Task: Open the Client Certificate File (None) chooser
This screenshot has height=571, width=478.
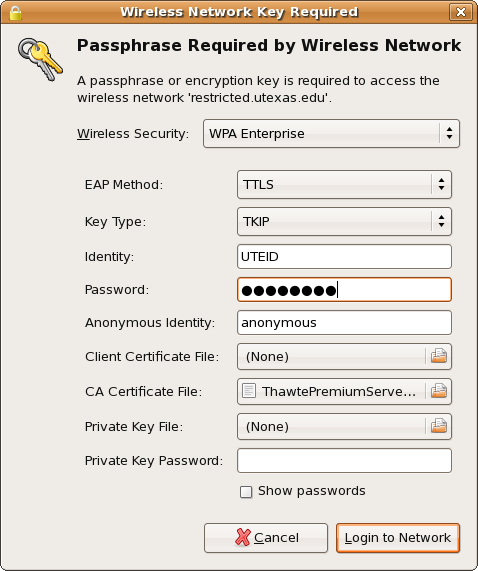Action: (331, 356)
